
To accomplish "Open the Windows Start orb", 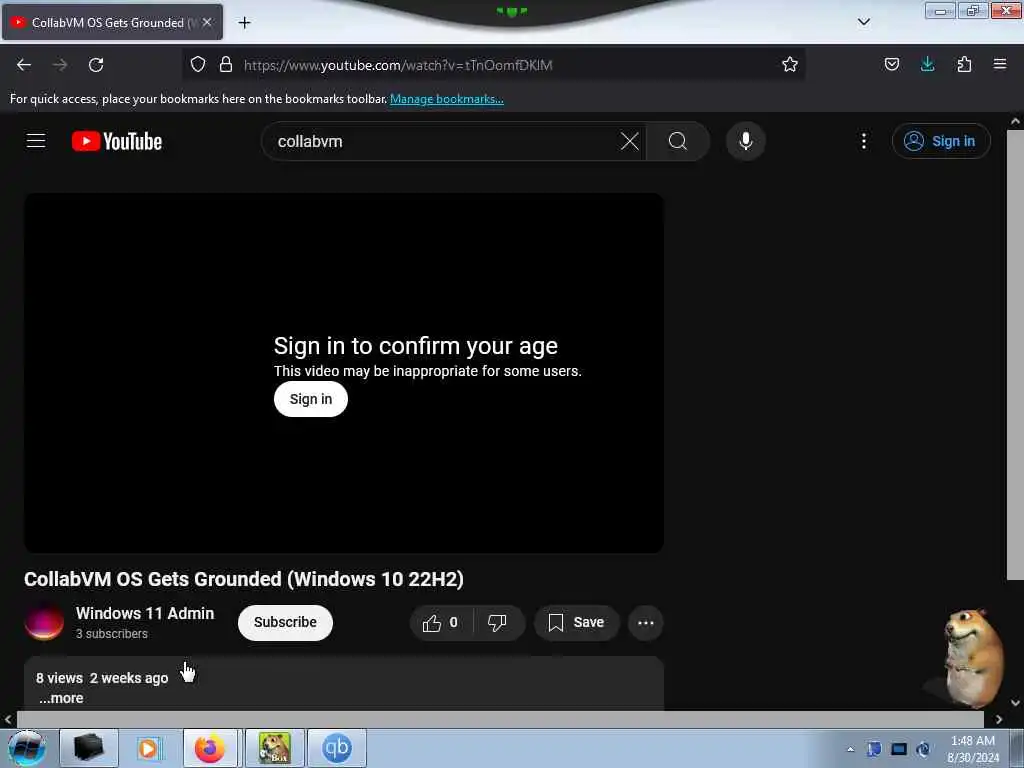I will (x=27, y=748).
